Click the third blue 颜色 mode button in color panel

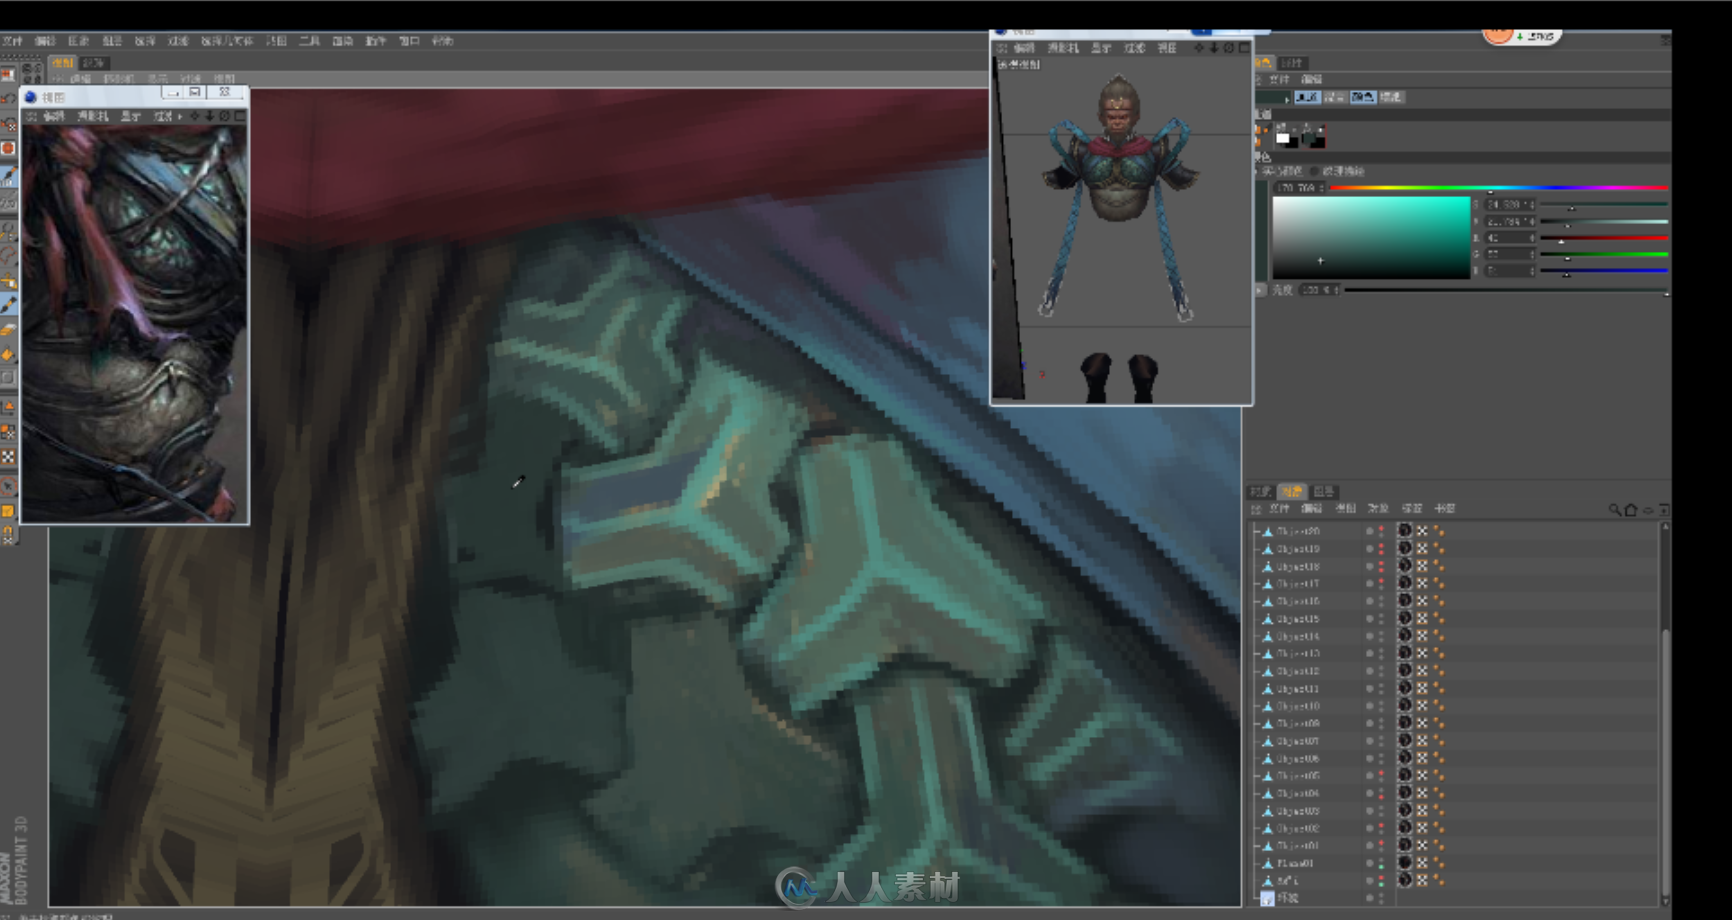click(1363, 97)
